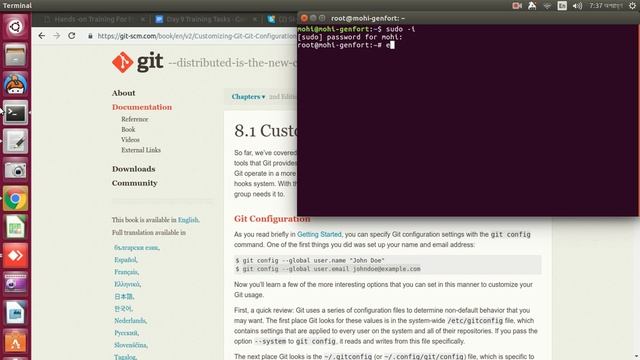Image resolution: width=640 pixels, height=360 pixels.
Task: Open External Links under Documentation
Action: click(x=141, y=150)
